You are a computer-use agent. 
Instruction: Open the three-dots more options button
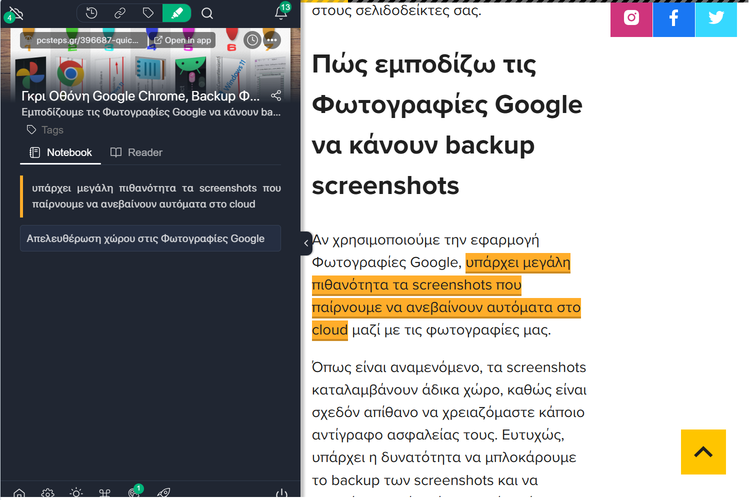[x=272, y=40]
